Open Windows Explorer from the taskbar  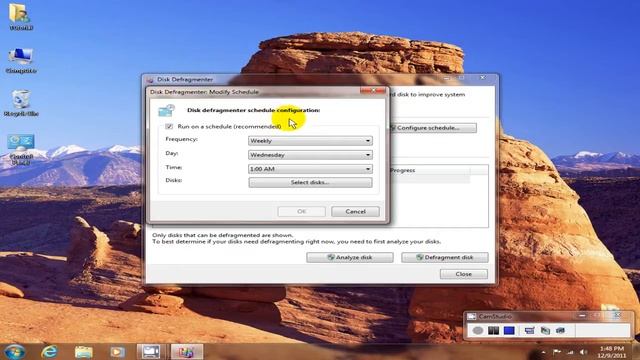[x=84, y=351]
